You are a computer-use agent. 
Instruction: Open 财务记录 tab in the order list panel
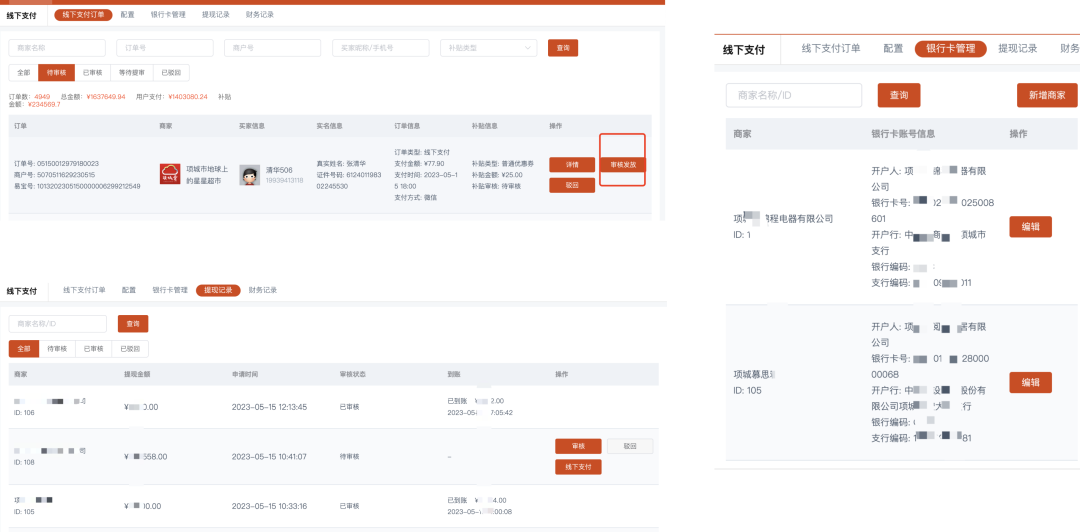point(260,14)
